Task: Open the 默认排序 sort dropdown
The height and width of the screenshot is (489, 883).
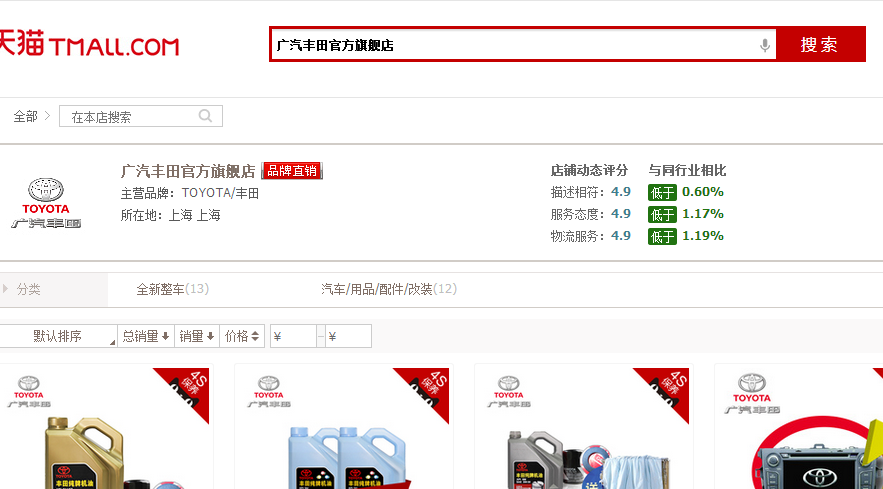Action: point(59,336)
